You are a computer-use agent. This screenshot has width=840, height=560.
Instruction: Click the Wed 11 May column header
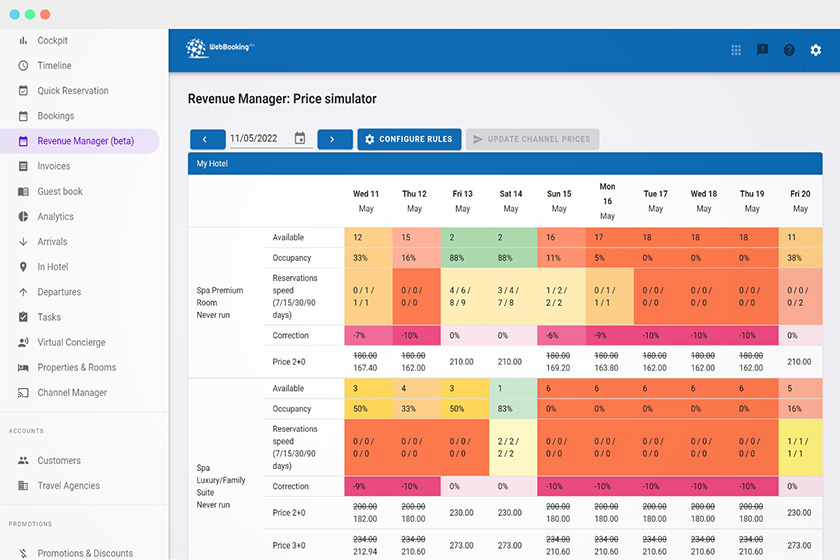[366, 201]
